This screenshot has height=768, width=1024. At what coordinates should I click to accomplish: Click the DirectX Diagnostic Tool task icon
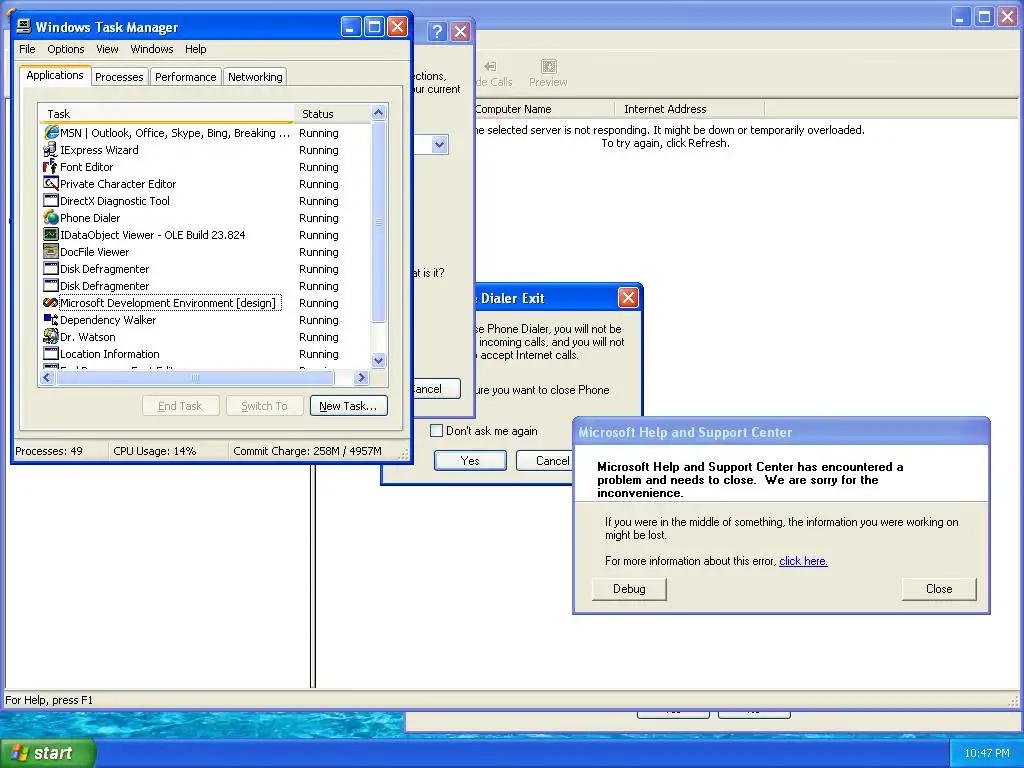tap(51, 200)
